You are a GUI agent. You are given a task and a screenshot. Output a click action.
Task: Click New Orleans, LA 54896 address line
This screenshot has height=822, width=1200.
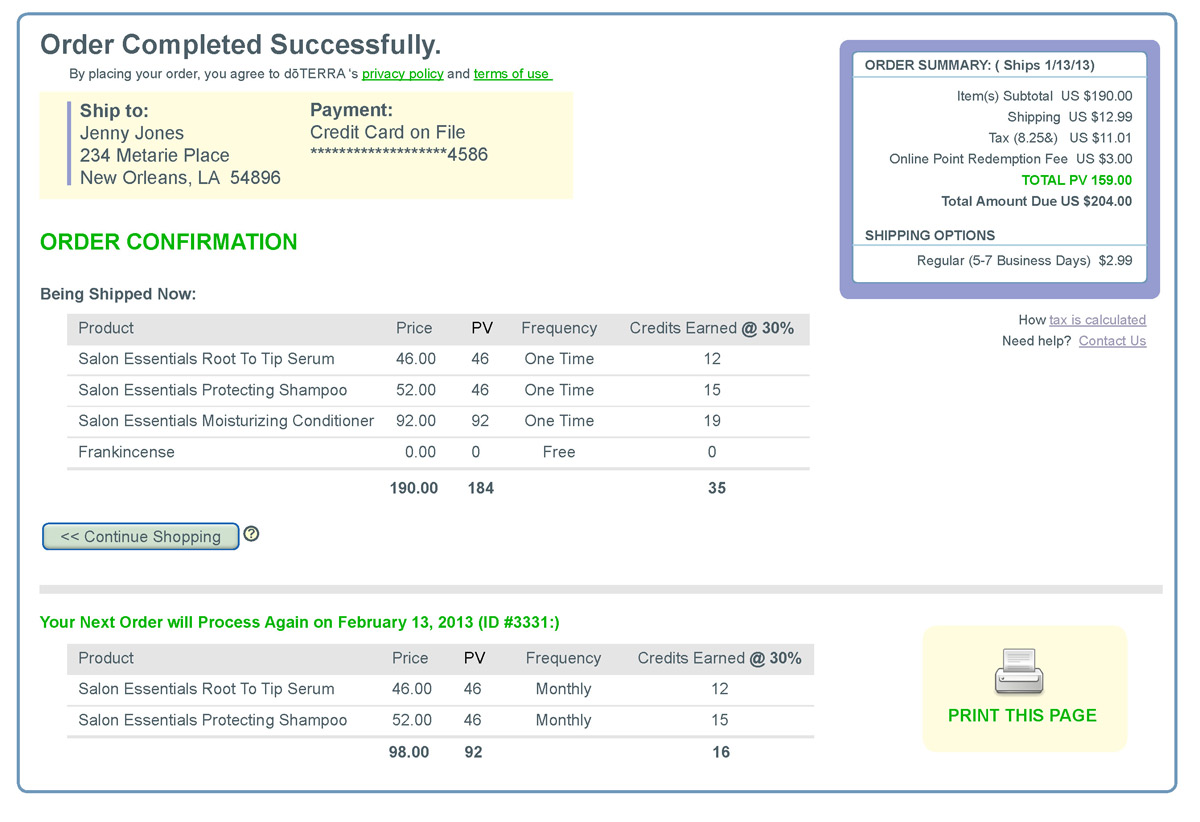click(180, 177)
